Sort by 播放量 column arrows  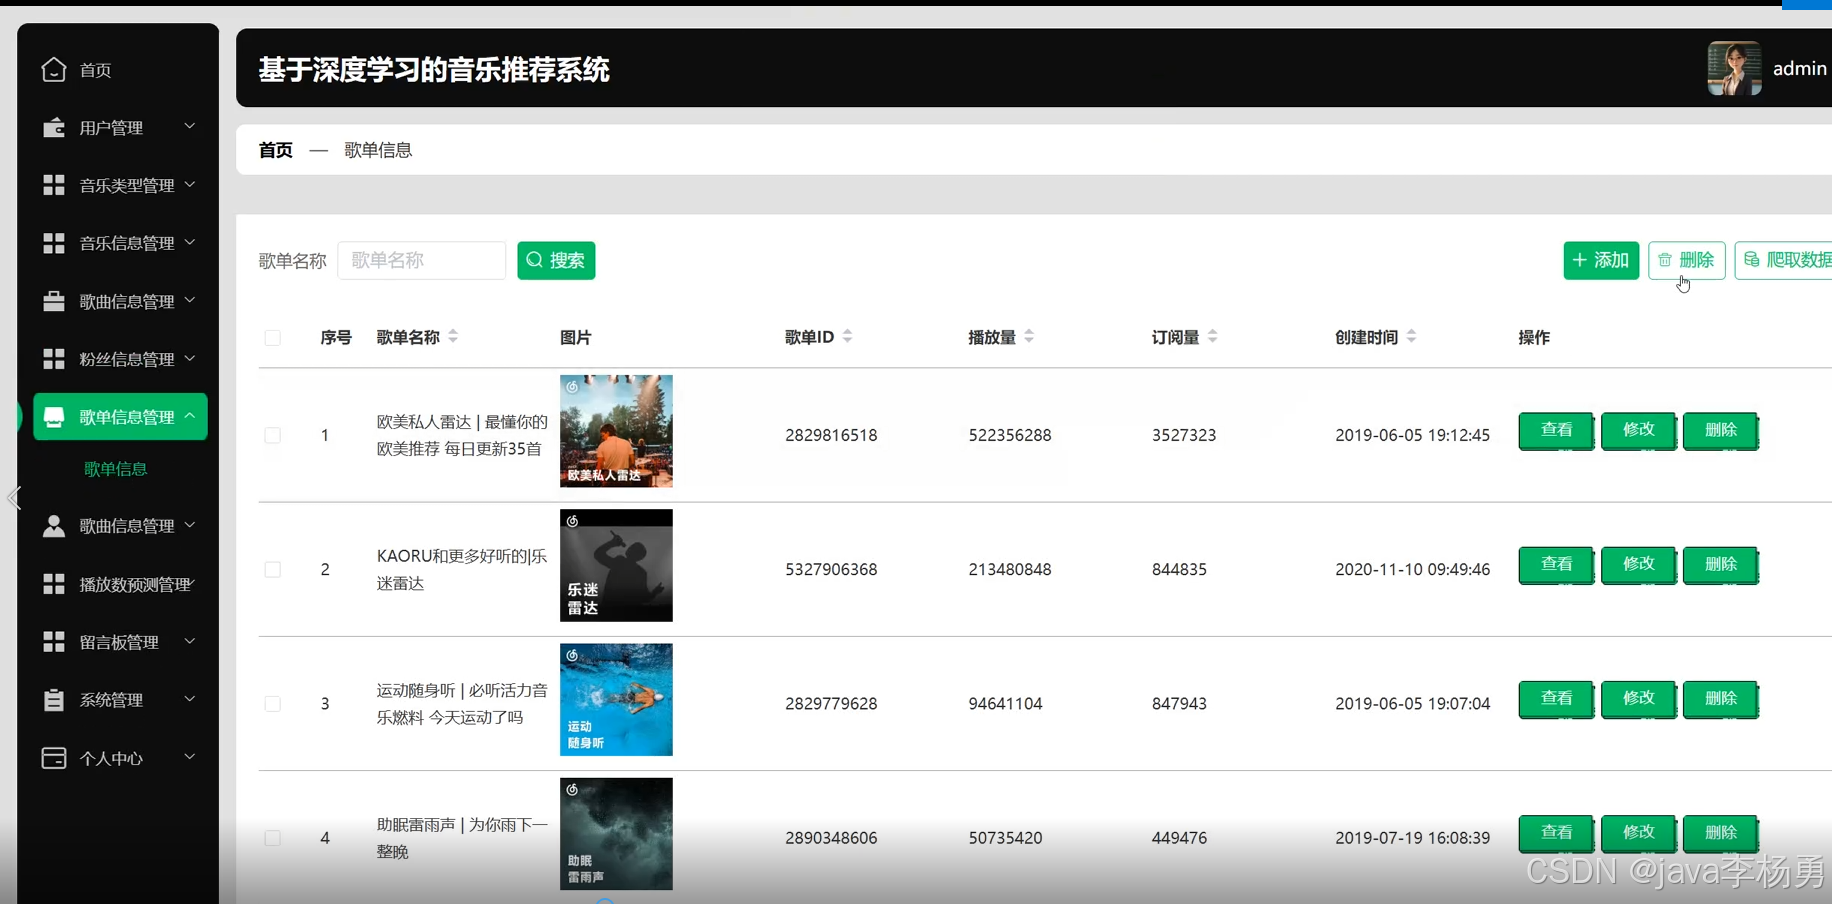pos(1029,336)
